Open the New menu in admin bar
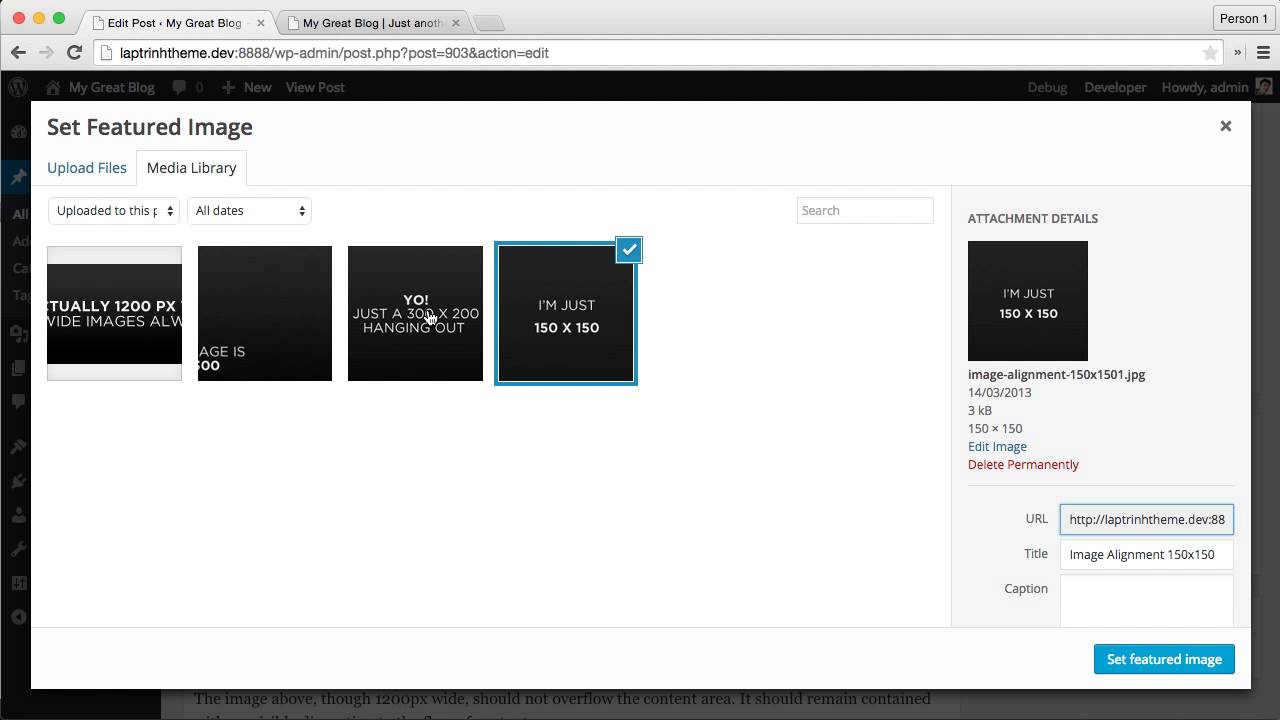This screenshot has height=720, width=1280. coord(246,87)
